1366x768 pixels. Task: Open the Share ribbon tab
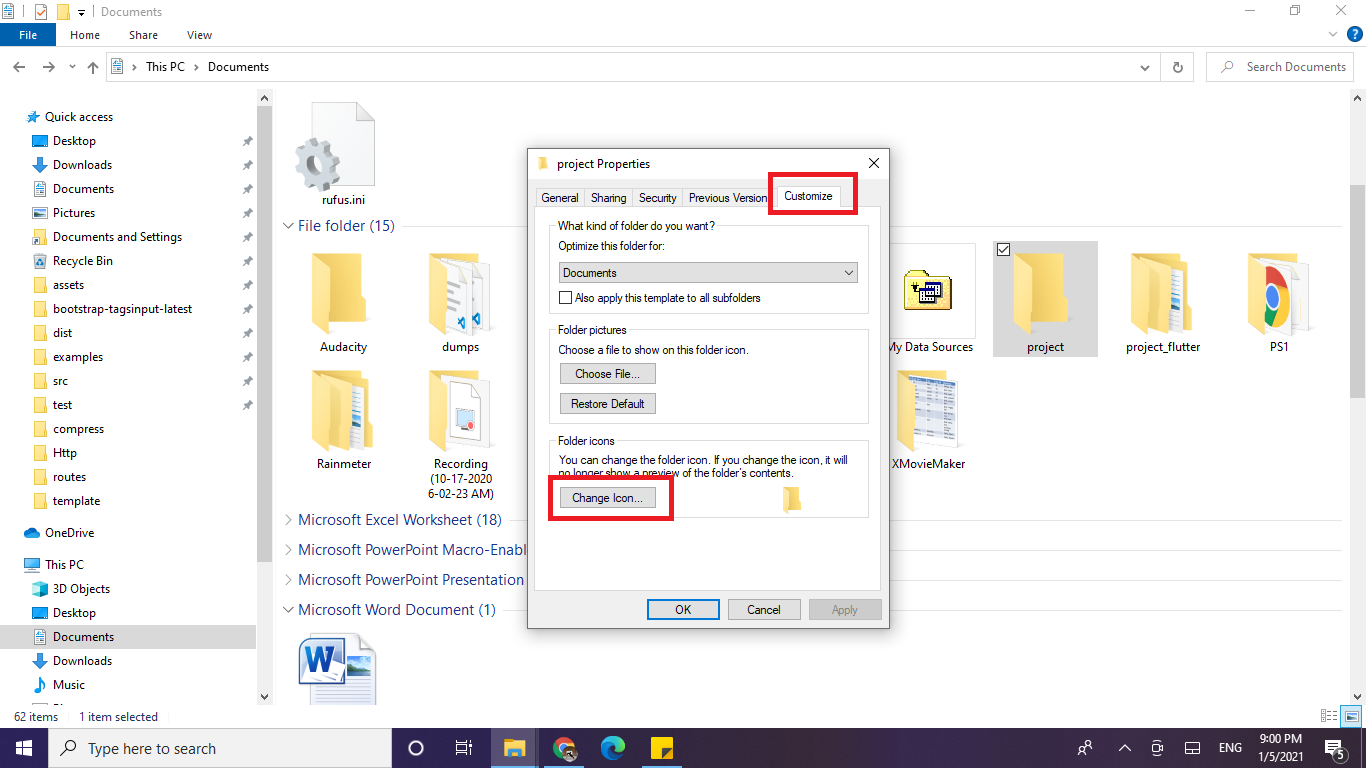coord(143,35)
